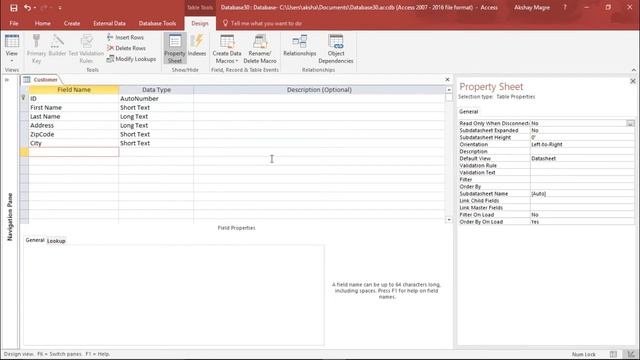Click Read Only When Disconnected value
The image size is (640, 360).
click(578, 123)
